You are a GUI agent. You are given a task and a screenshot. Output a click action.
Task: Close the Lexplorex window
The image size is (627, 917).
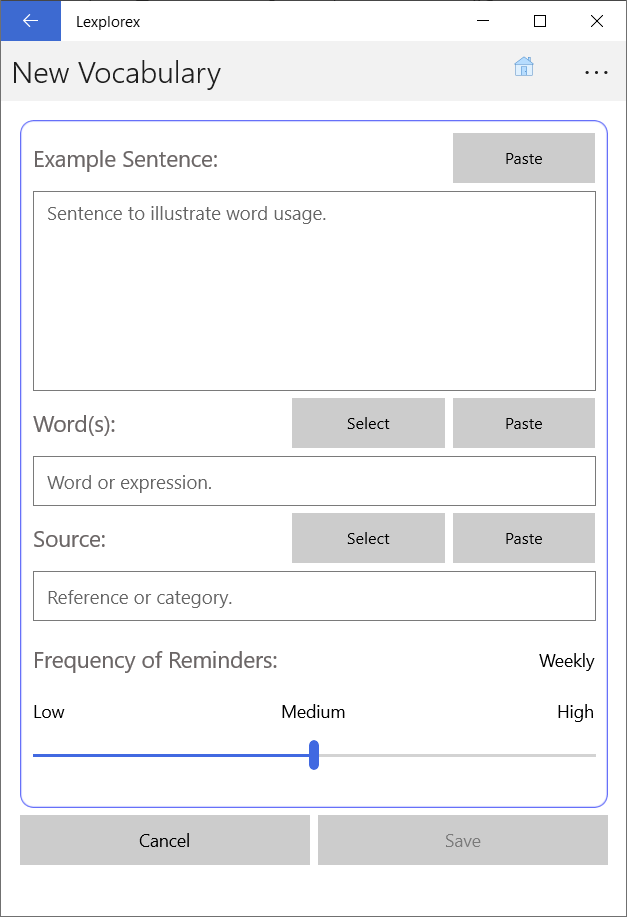[x=597, y=21]
